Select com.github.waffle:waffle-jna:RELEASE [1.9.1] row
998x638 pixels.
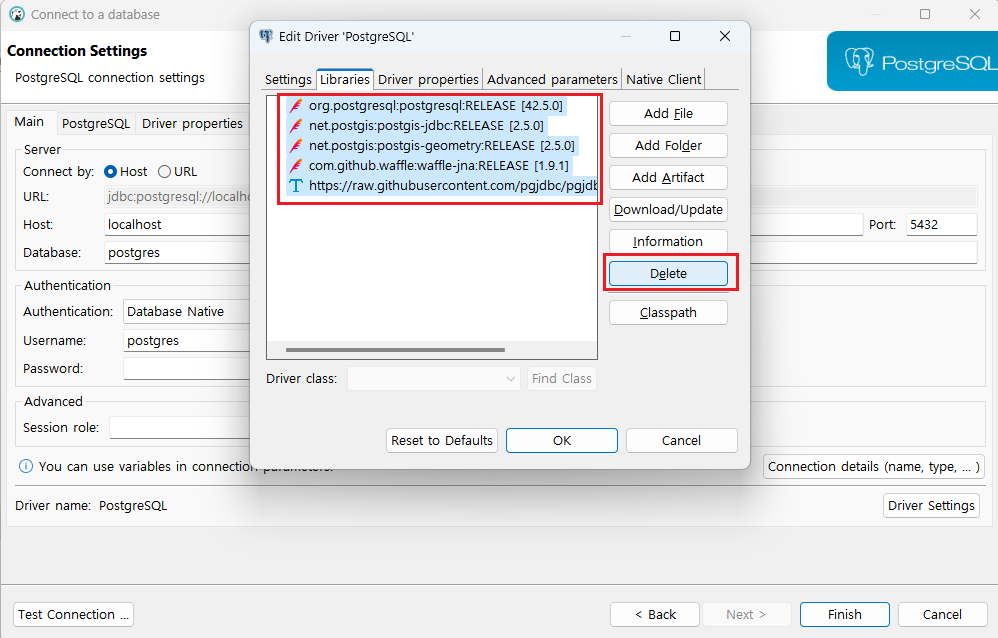click(x=428, y=166)
